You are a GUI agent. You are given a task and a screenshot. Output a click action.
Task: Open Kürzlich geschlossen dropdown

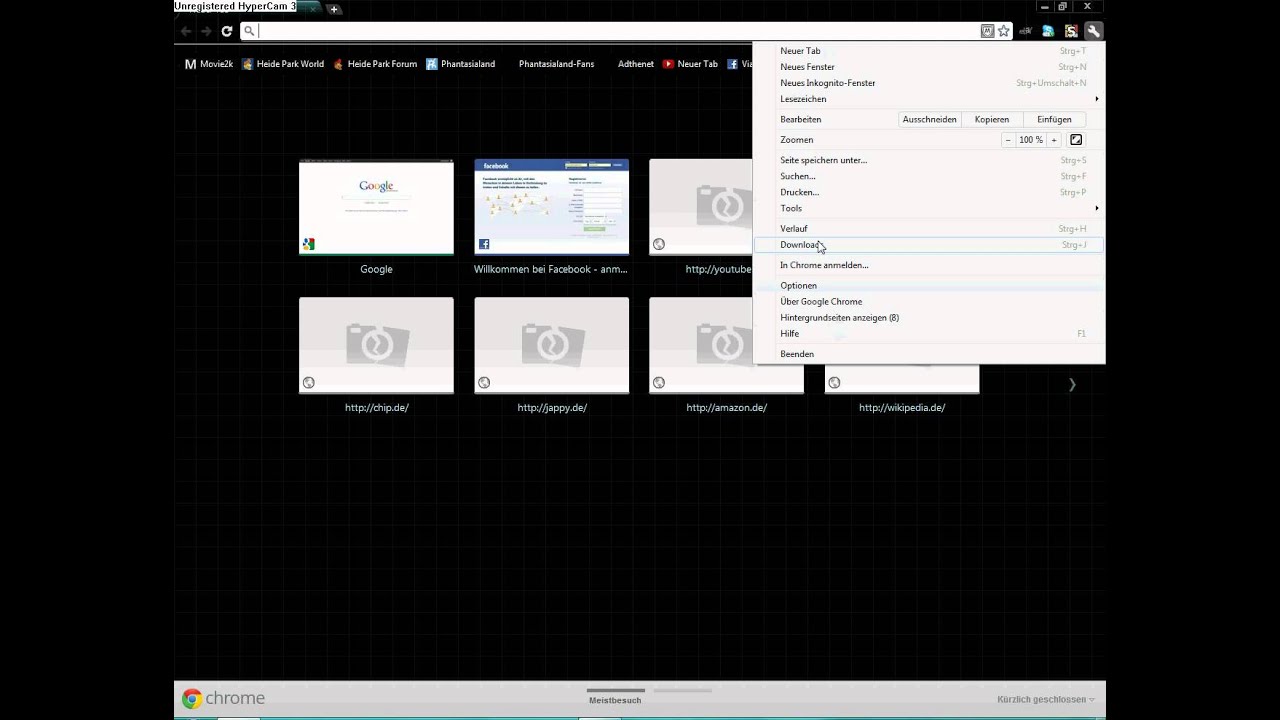(1046, 700)
